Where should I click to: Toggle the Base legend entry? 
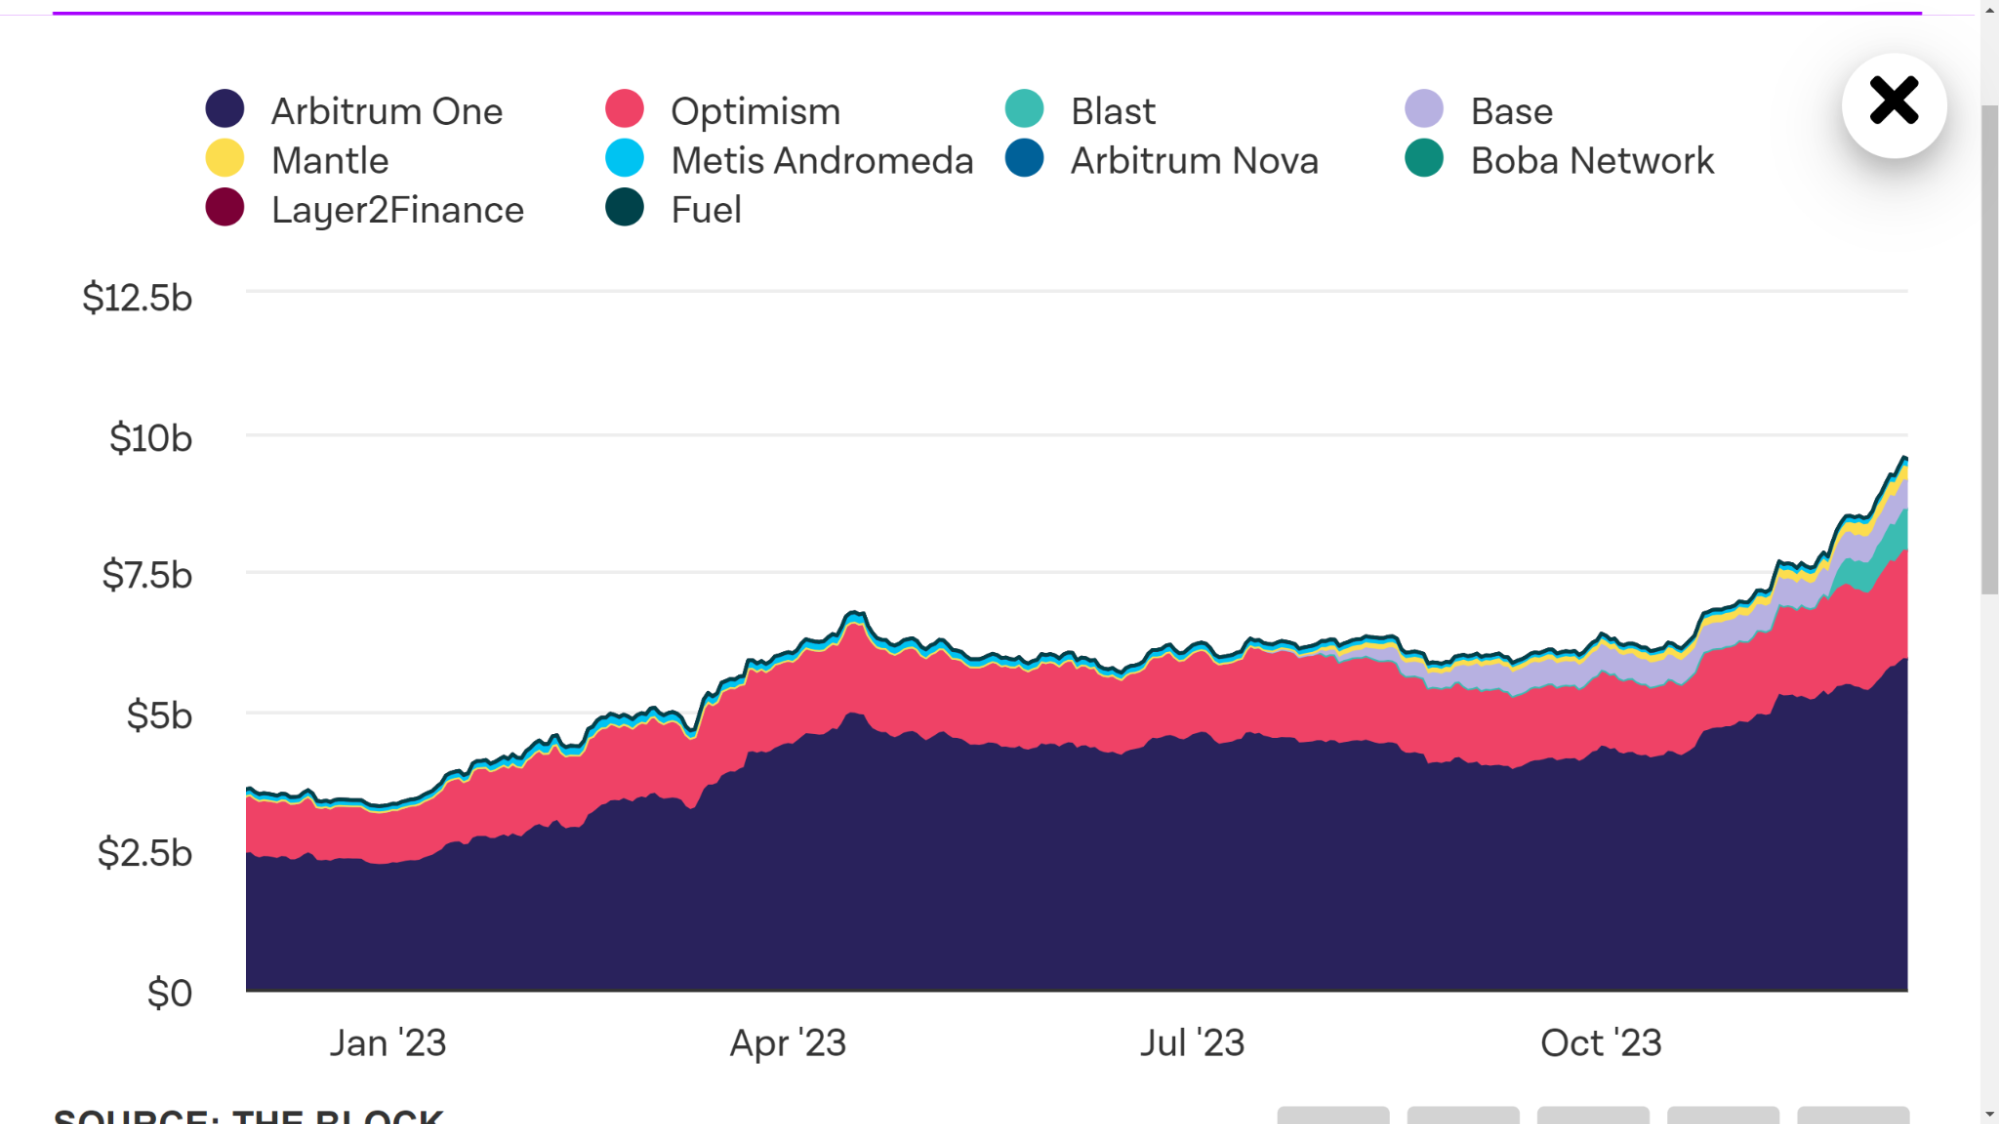1424,109
